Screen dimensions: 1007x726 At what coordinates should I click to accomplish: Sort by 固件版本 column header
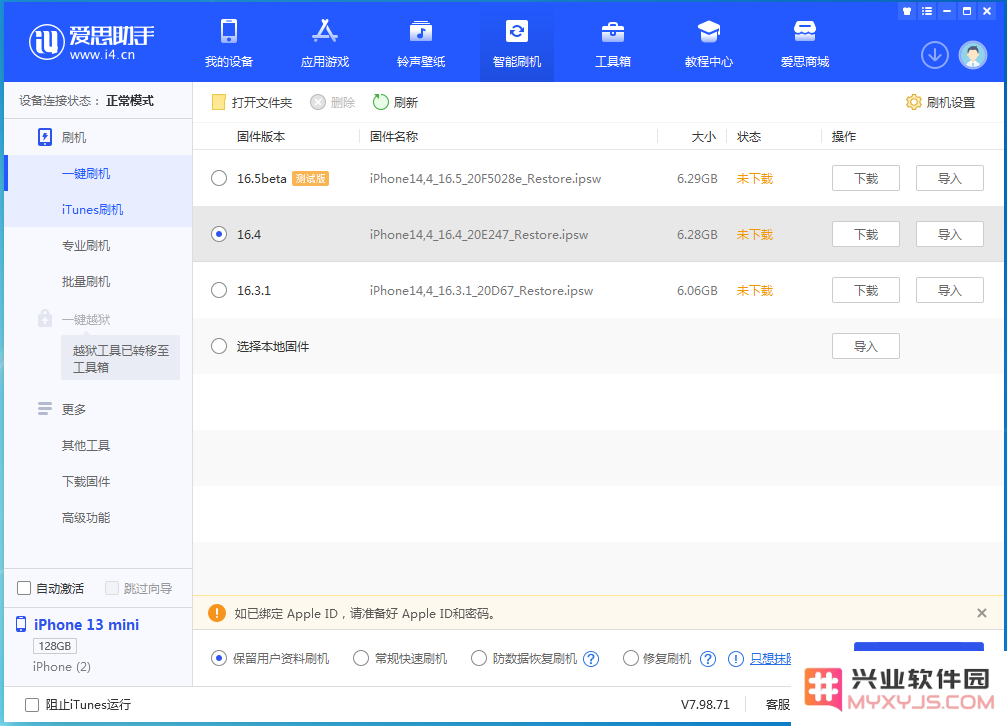tap(261, 136)
